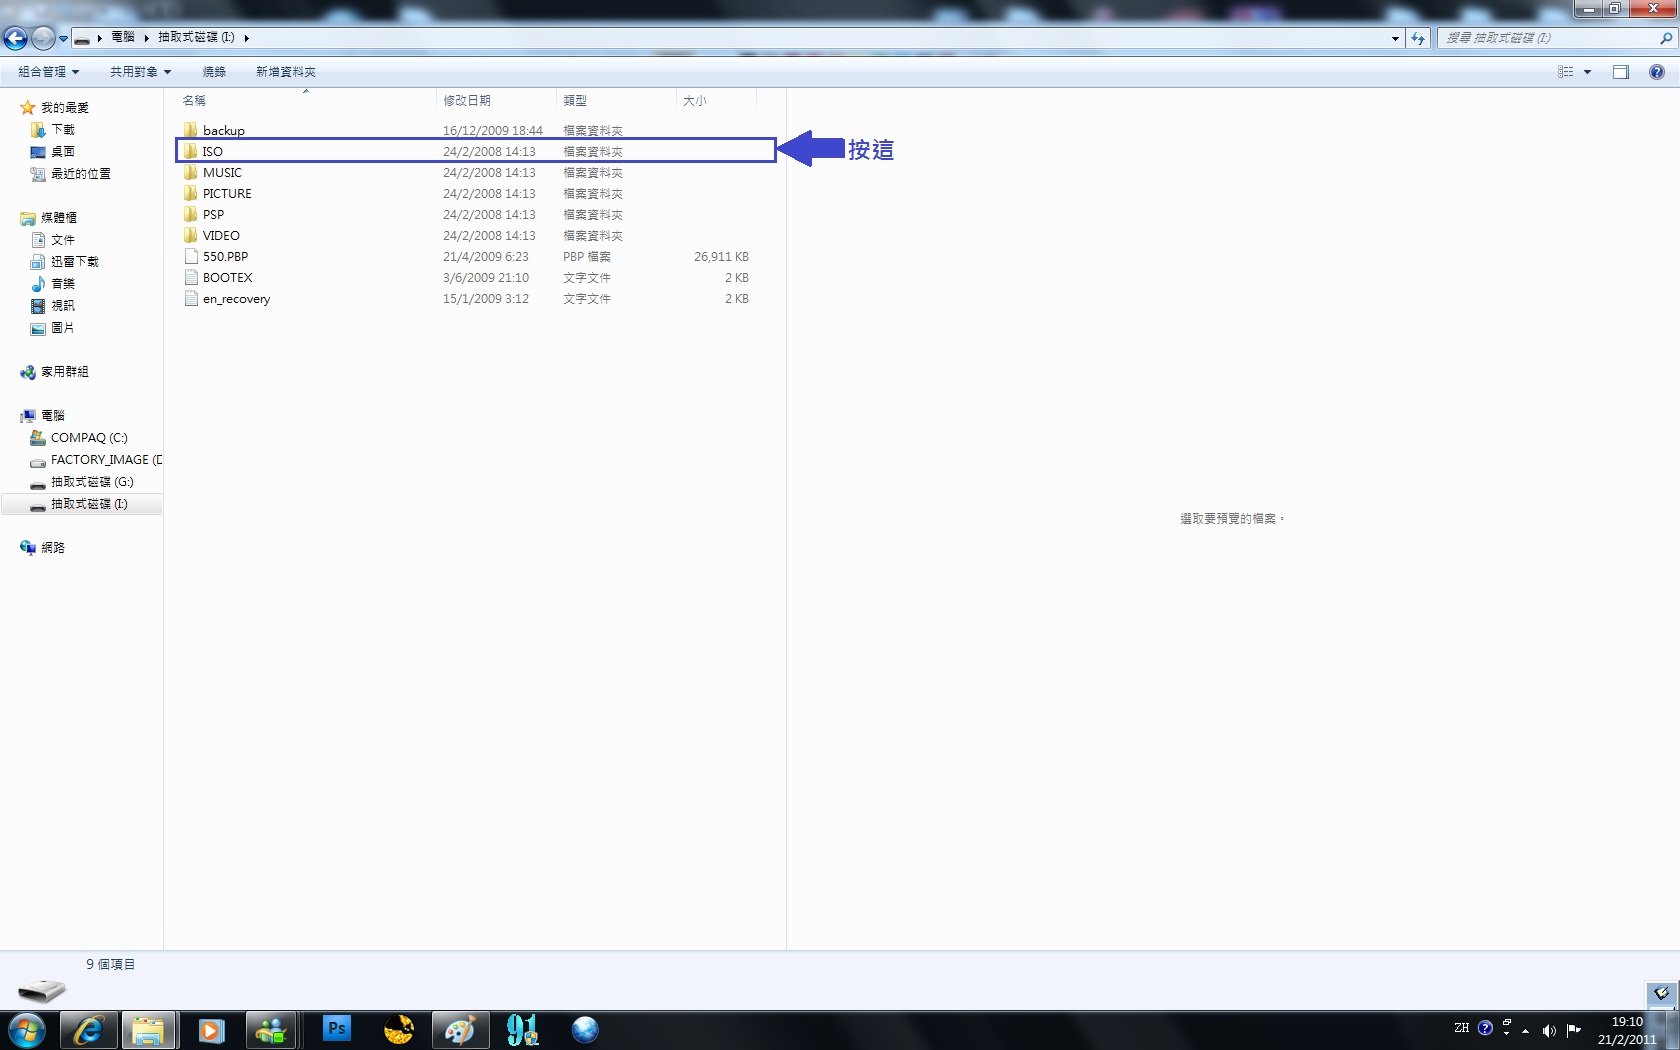
Task: Open the view options dropdown arrow
Action: 1587,72
